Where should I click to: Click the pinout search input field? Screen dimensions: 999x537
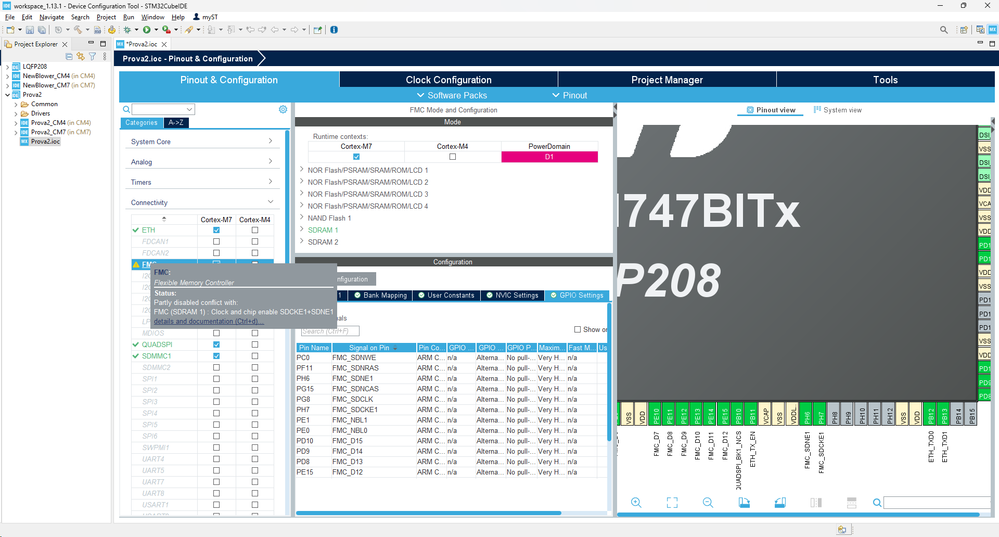[x=937, y=503]
